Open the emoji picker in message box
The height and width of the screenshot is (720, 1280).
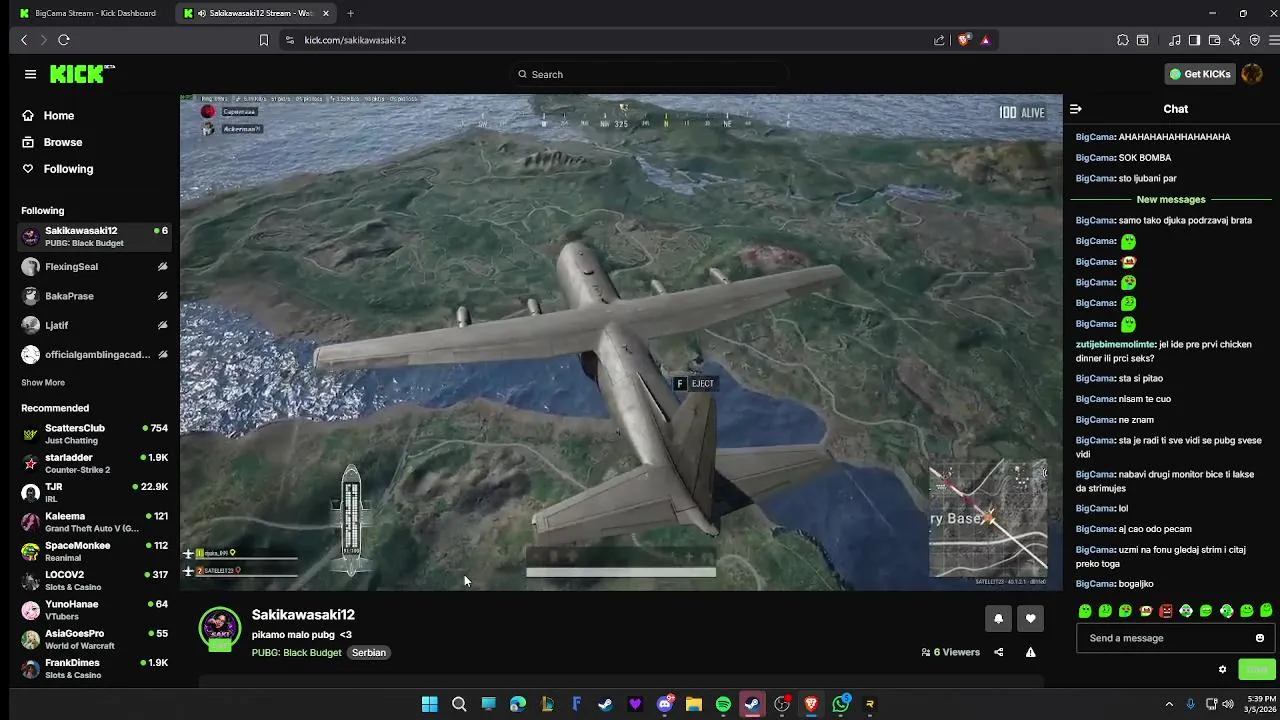click(x=1260, y=638)
